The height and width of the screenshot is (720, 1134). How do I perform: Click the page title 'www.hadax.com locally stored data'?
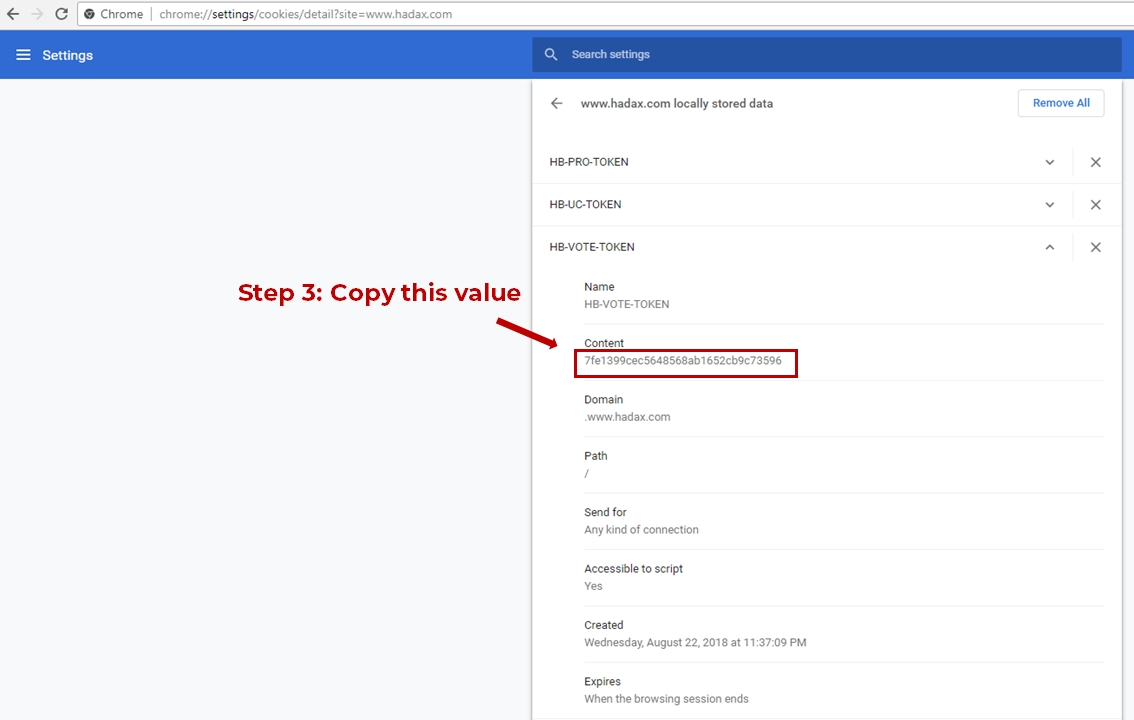pos(677,103)
